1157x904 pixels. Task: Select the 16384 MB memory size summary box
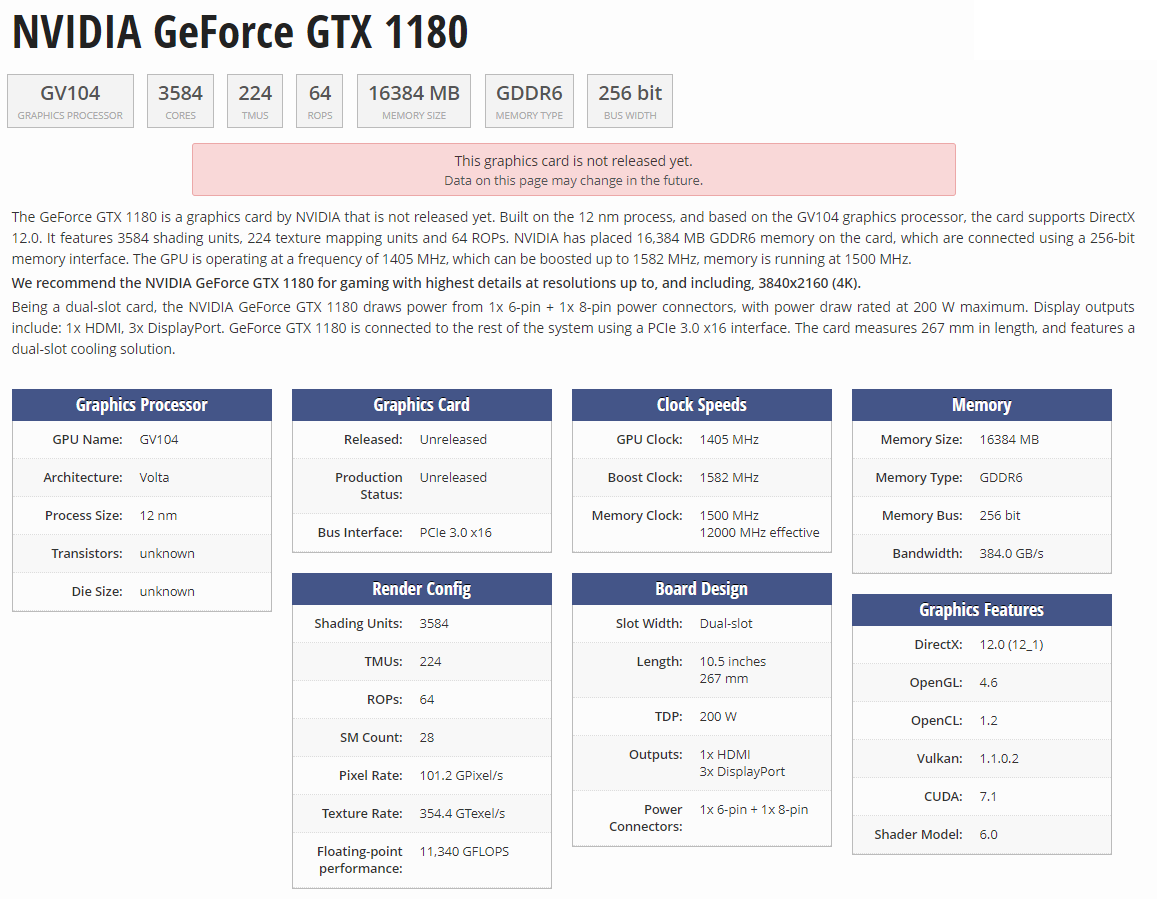[414, 101]
